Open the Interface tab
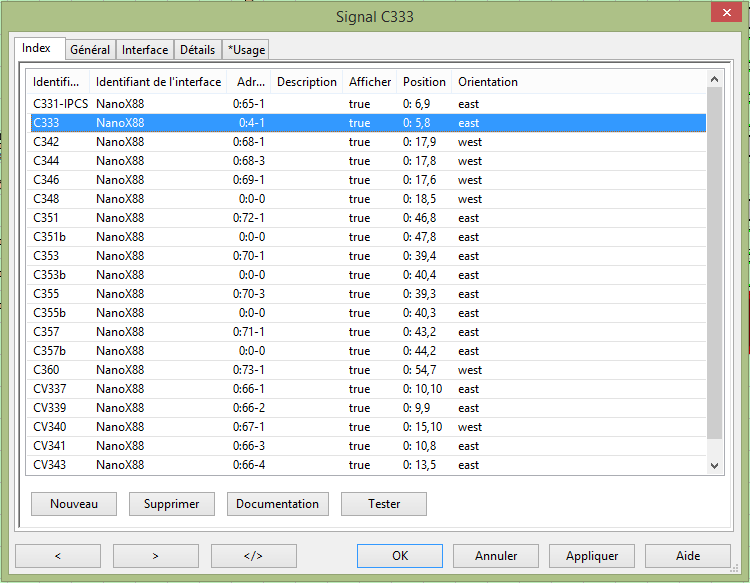The image size is (750, 583). [145, 50]
